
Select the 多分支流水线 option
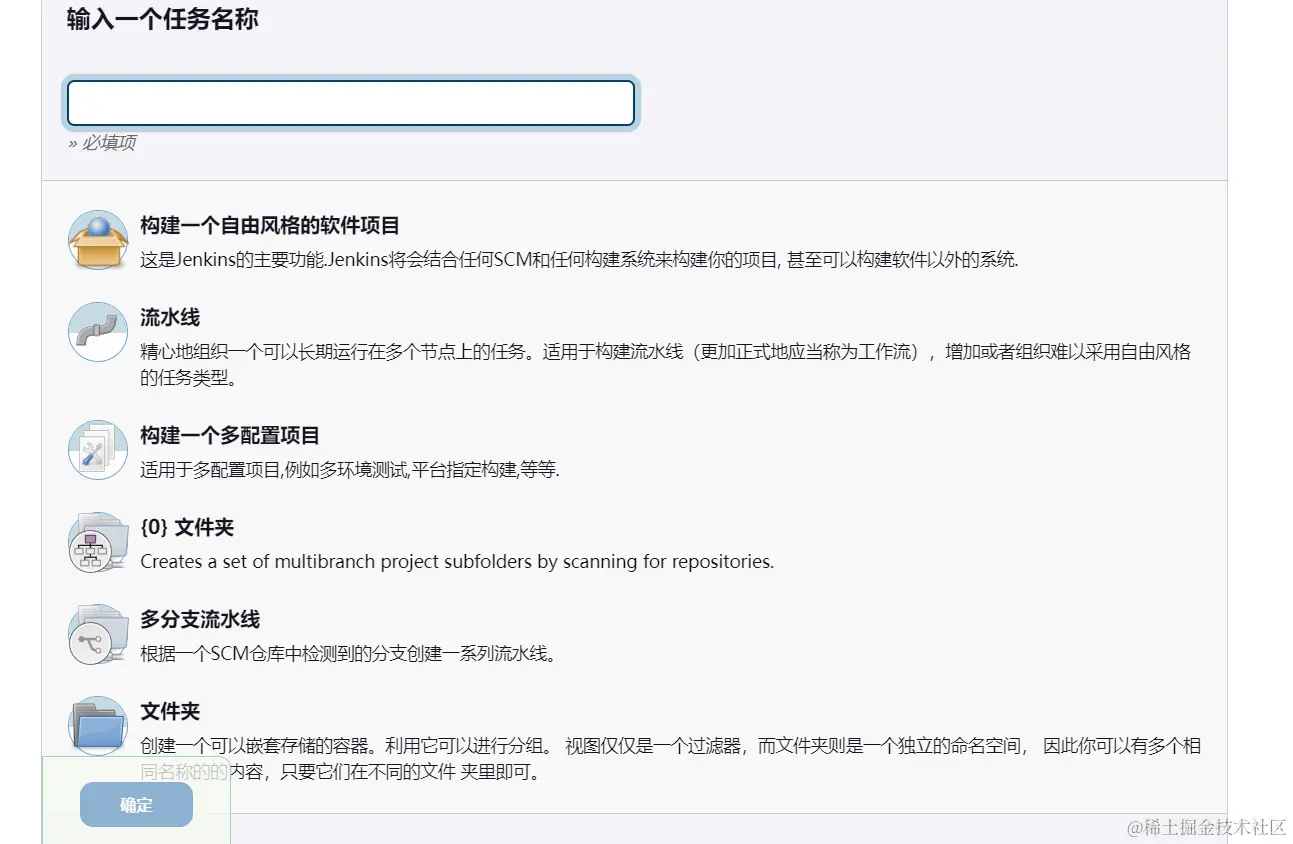197,619
